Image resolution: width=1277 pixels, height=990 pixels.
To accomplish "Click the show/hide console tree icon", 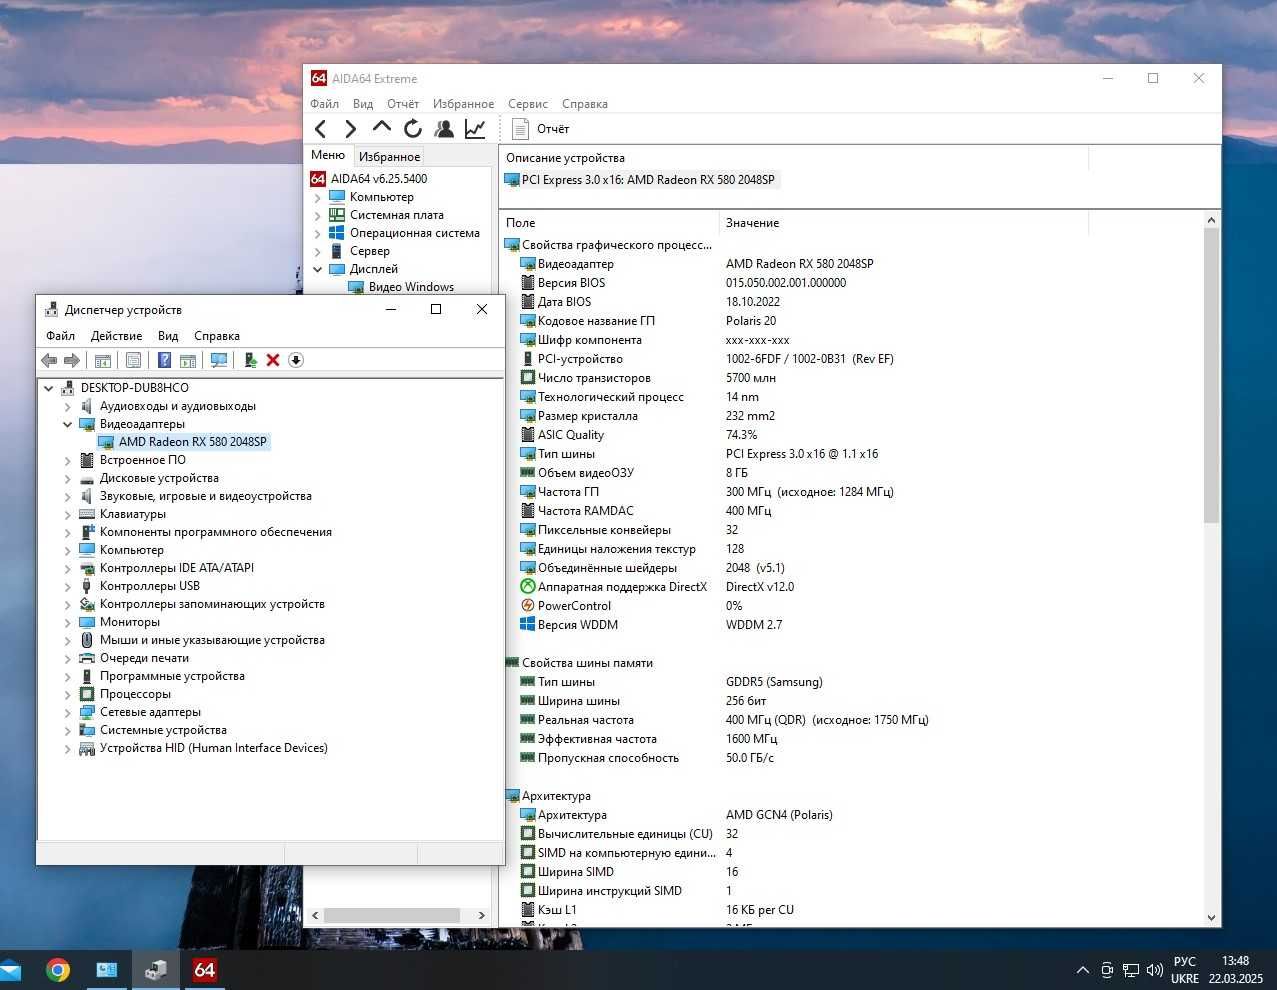I will click(x=102, y=360).
